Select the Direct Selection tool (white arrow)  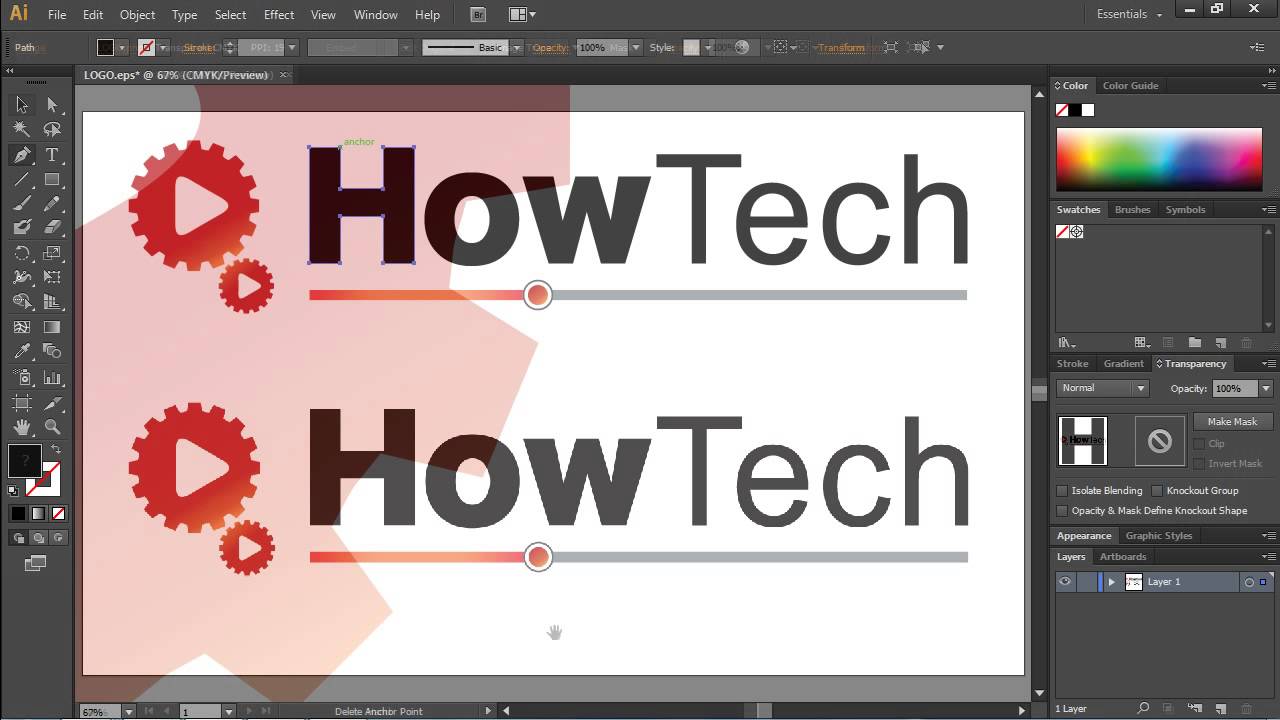[x=52, y=105]
